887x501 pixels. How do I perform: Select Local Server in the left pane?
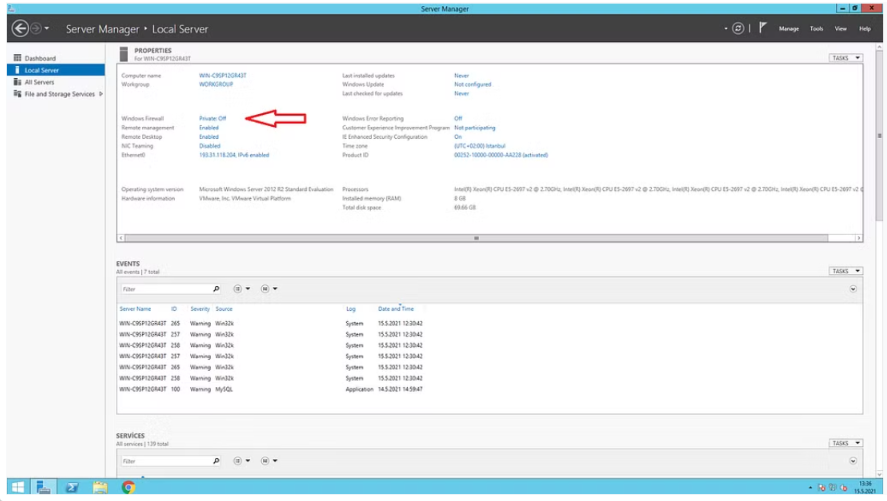tap(55, 70)
